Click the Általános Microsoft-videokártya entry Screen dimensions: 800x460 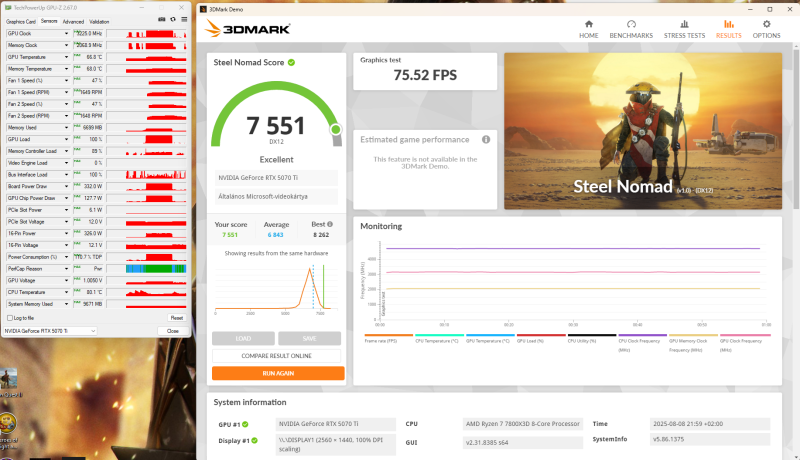(x=276, y=196)
